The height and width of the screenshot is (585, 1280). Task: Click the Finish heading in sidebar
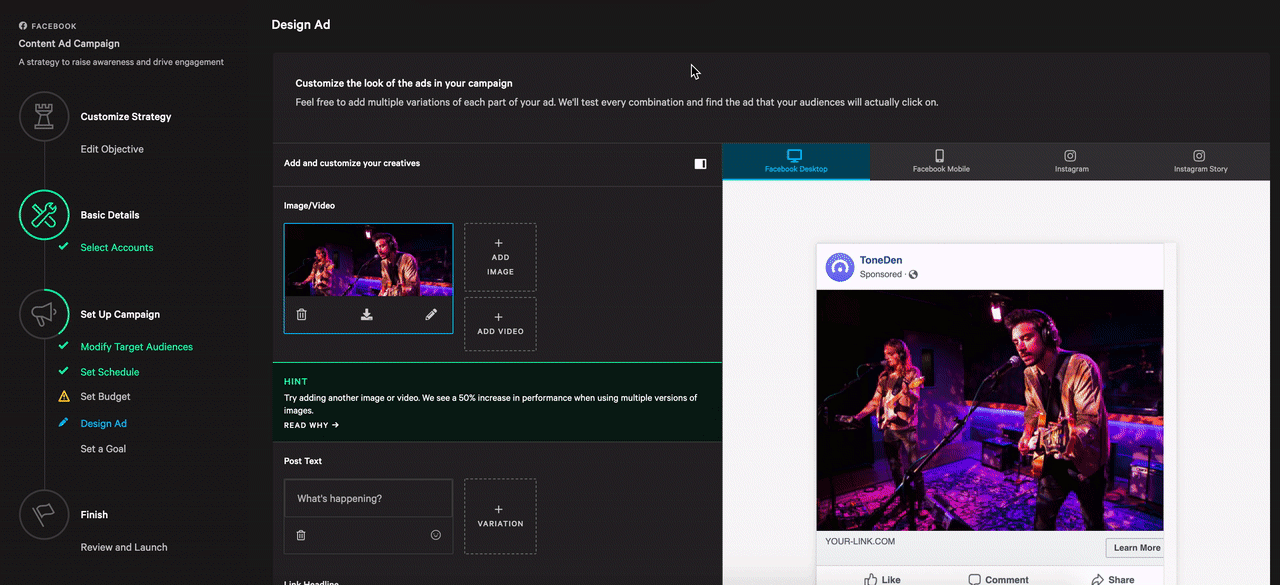coord(94,515)
